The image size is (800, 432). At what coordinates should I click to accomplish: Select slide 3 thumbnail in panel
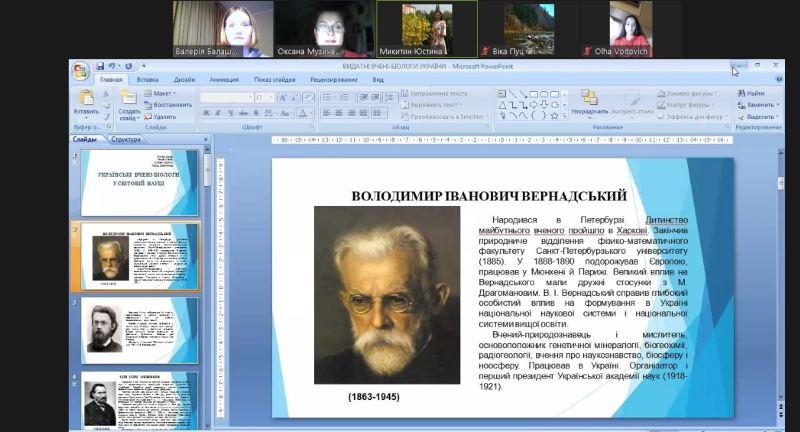click(x=139, y=329)
